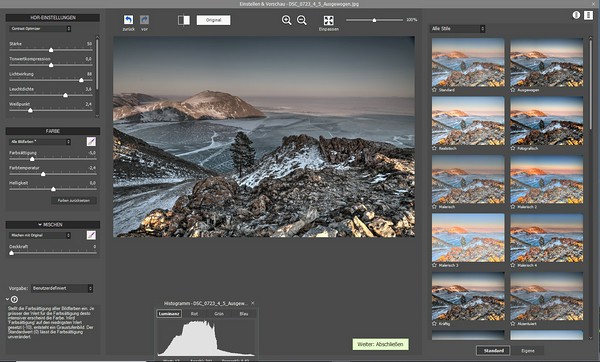Screen dimensions: 600x362
Task: Favorite the Standard style with its star
Action: point(434,90)
